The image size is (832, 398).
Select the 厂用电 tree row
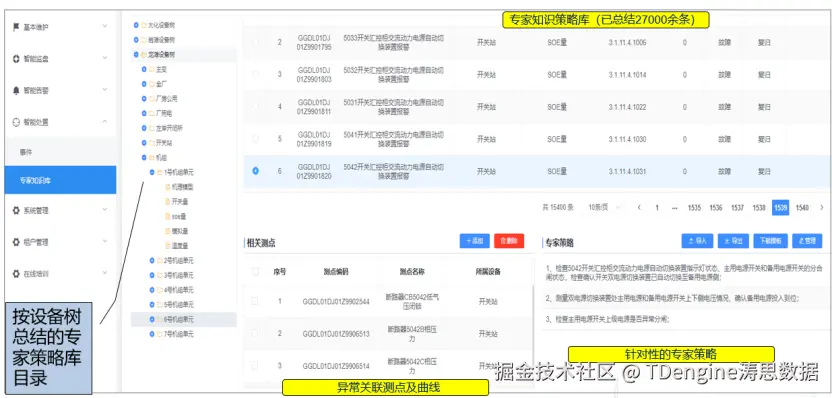tap(184, 113)
